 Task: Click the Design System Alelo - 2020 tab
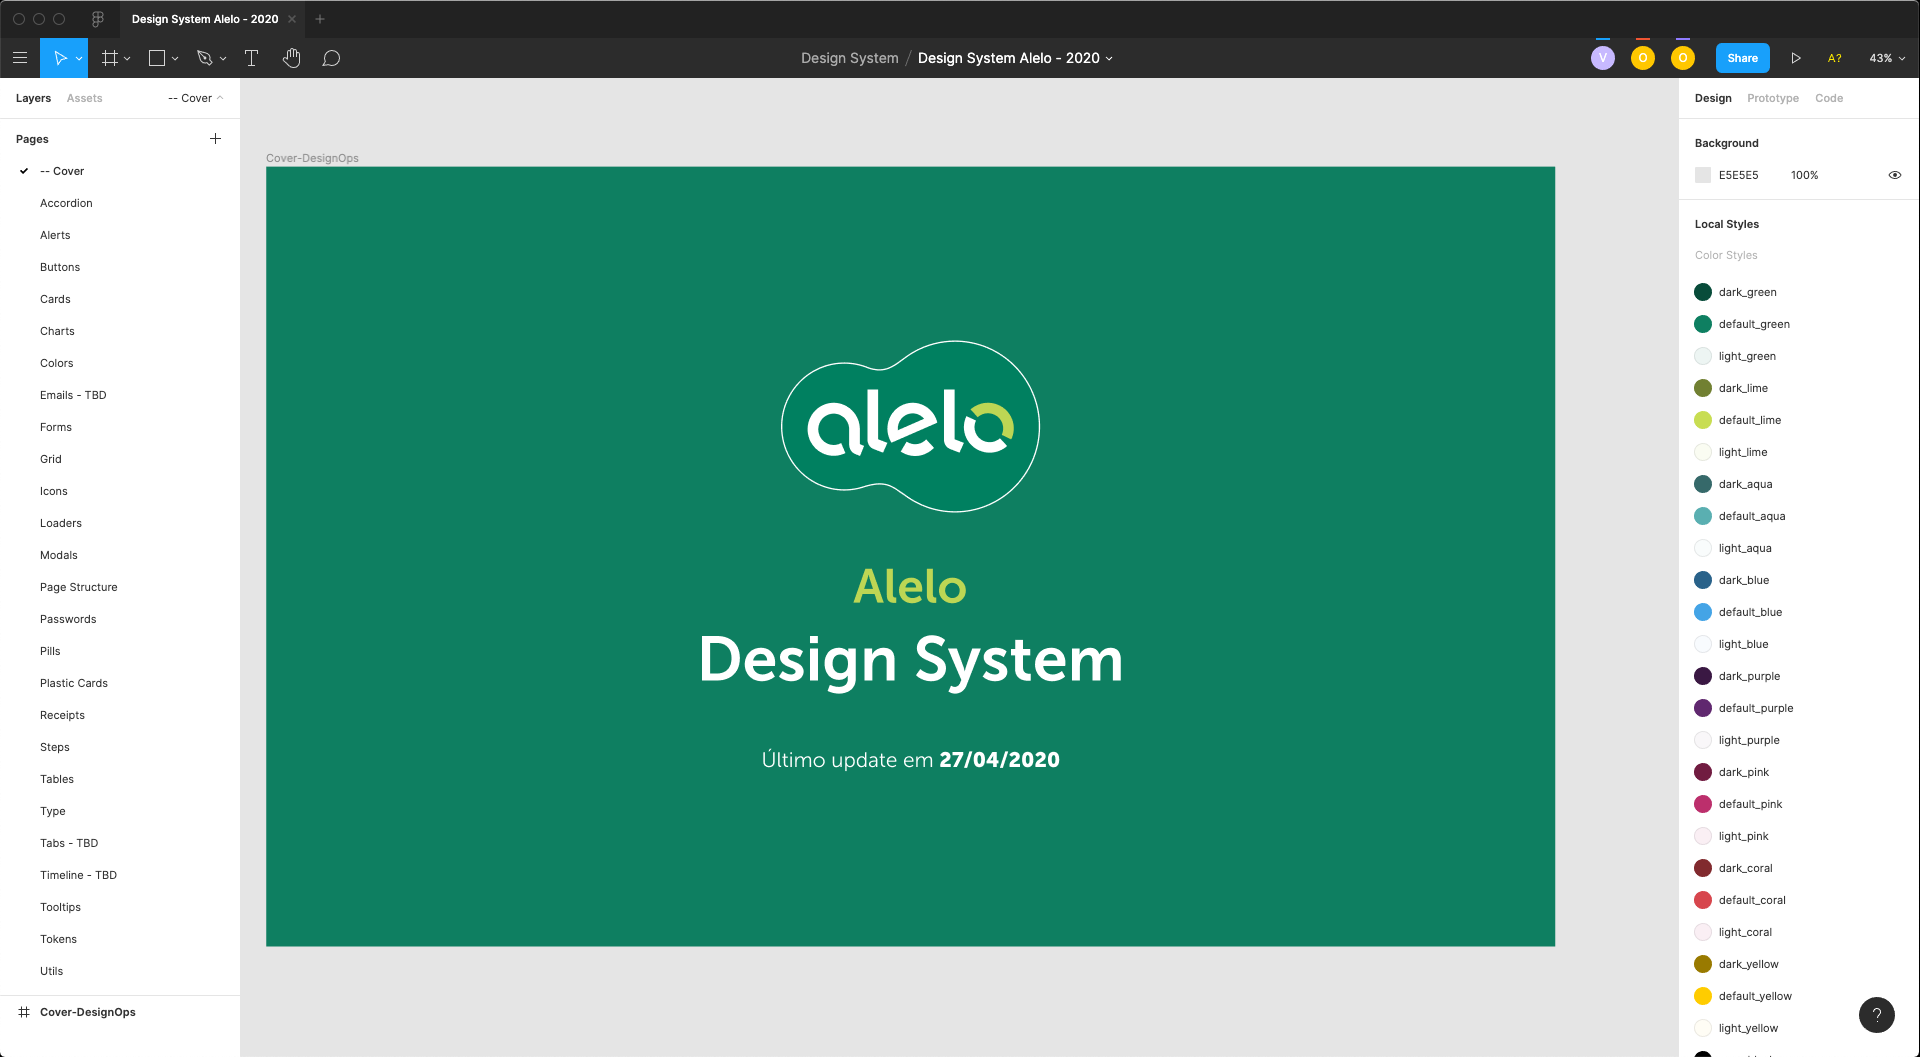coord(205,19)
